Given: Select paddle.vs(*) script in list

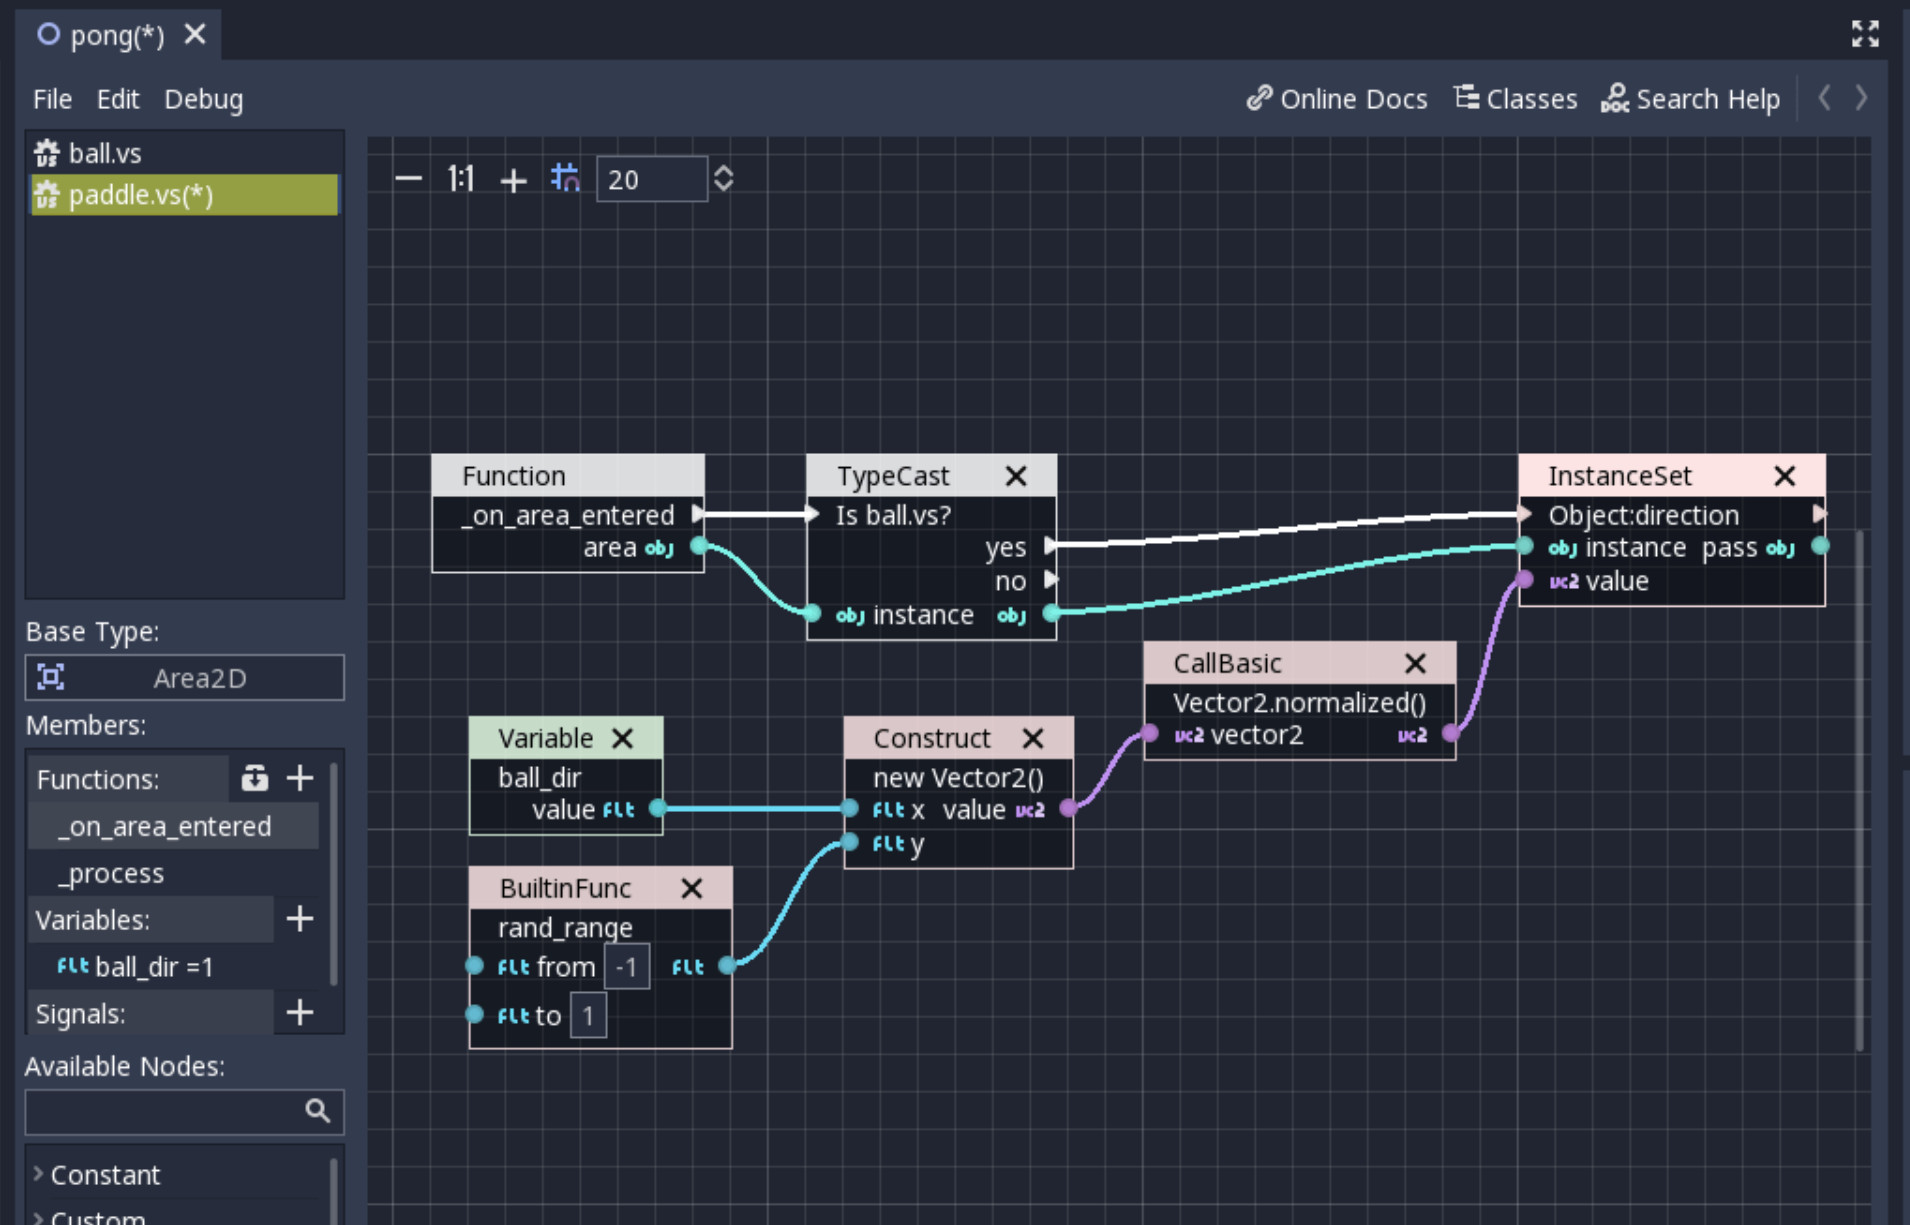Looking at the screenshot, I should pos(185,195).
